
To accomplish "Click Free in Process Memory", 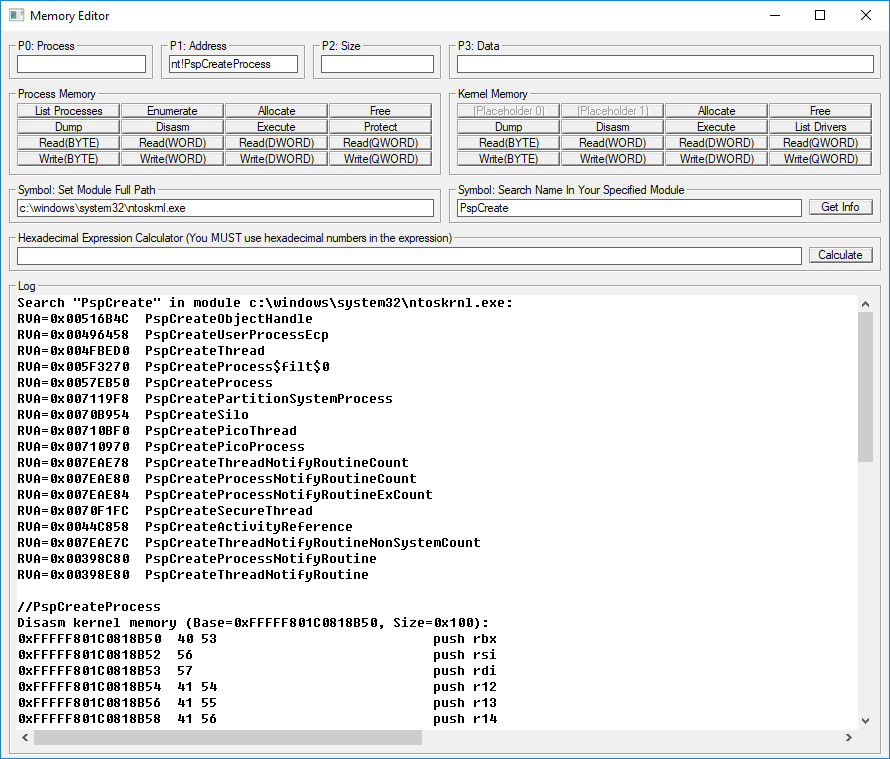I will click(380, 111).
